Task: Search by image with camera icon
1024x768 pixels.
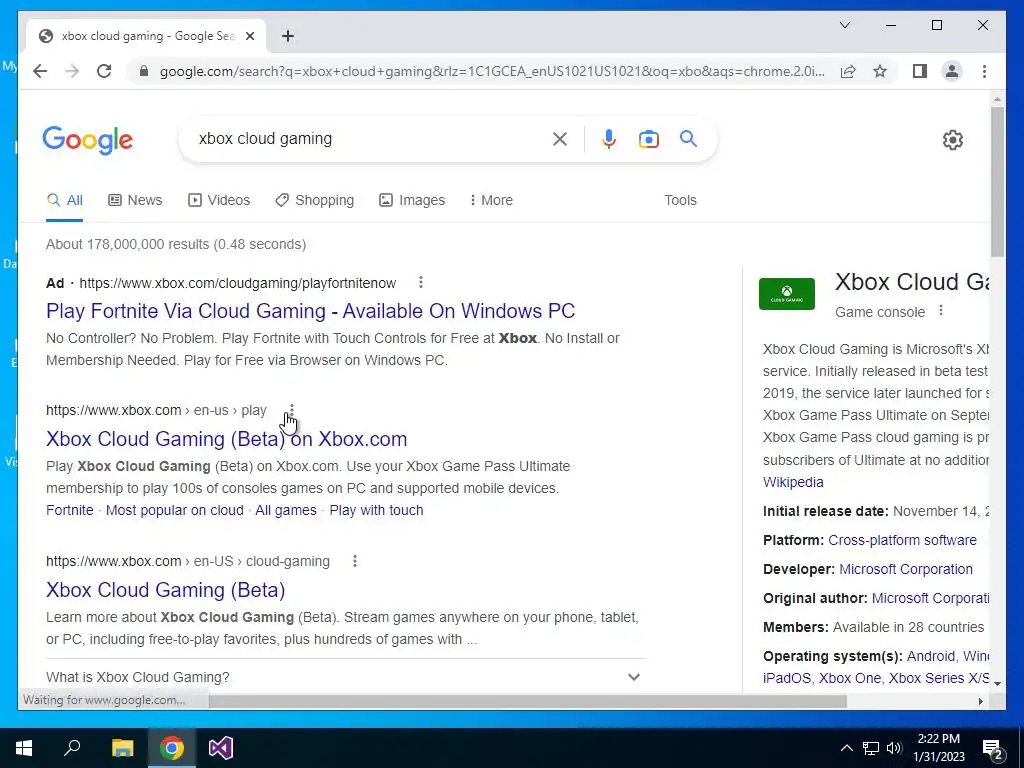Action: pos(648,138)
